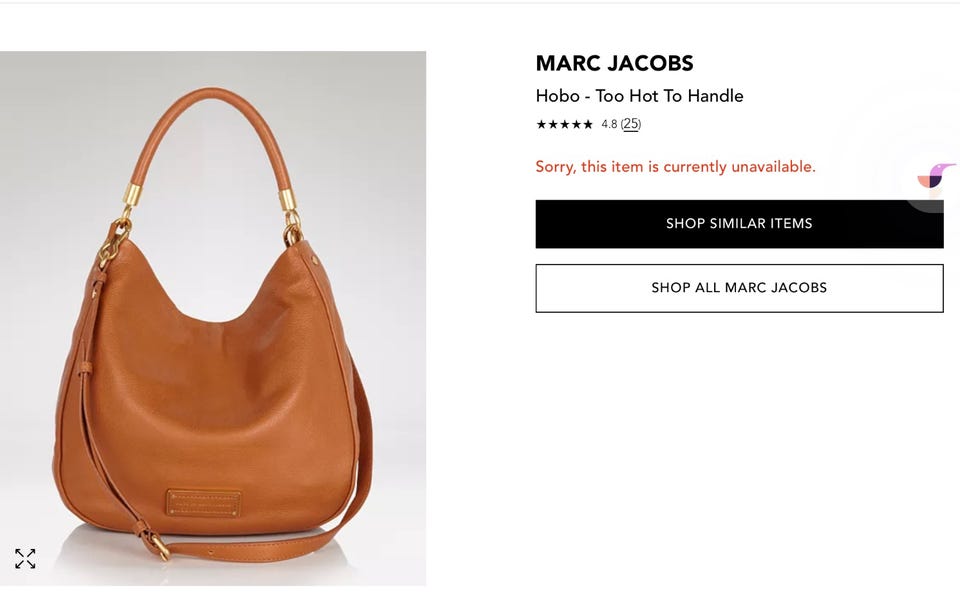Click the 4.8 rating score

point(609,124)
